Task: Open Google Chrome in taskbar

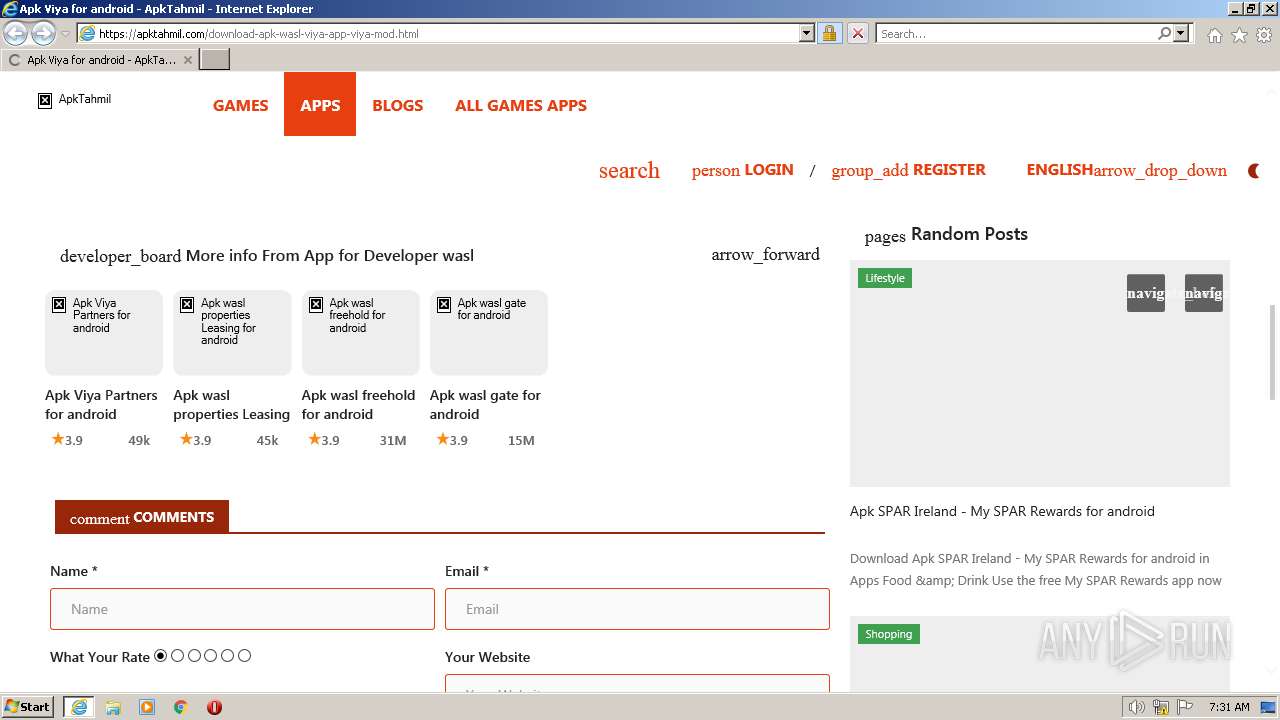Action: 181,707
